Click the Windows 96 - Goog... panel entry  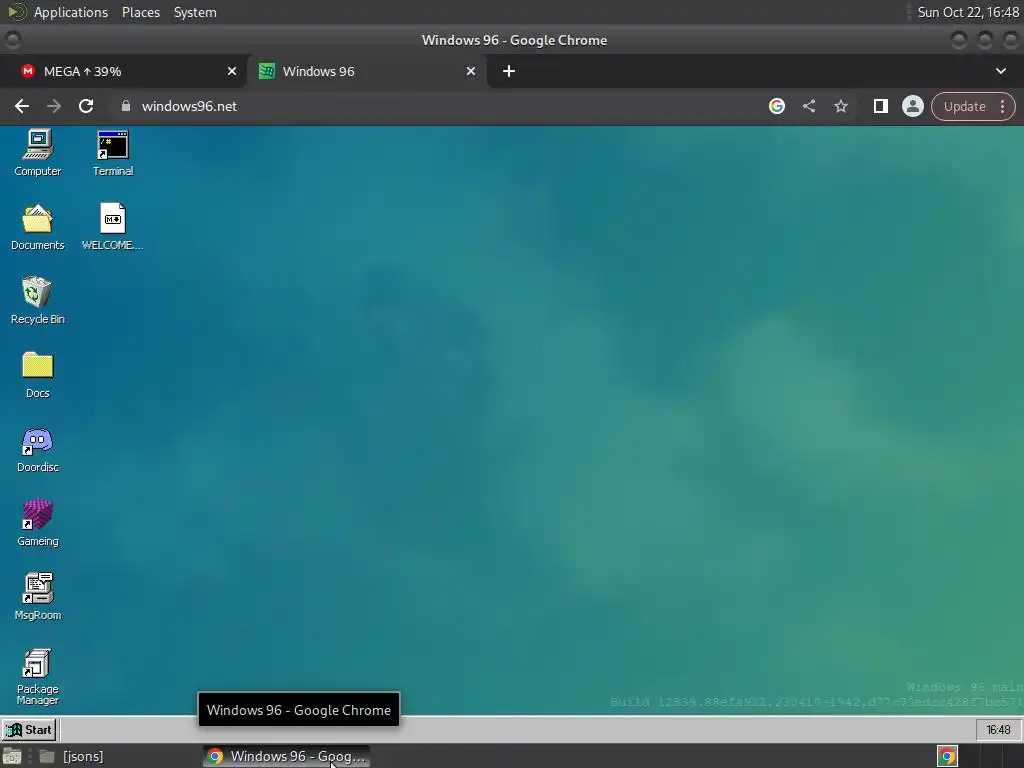coord(286,756)
